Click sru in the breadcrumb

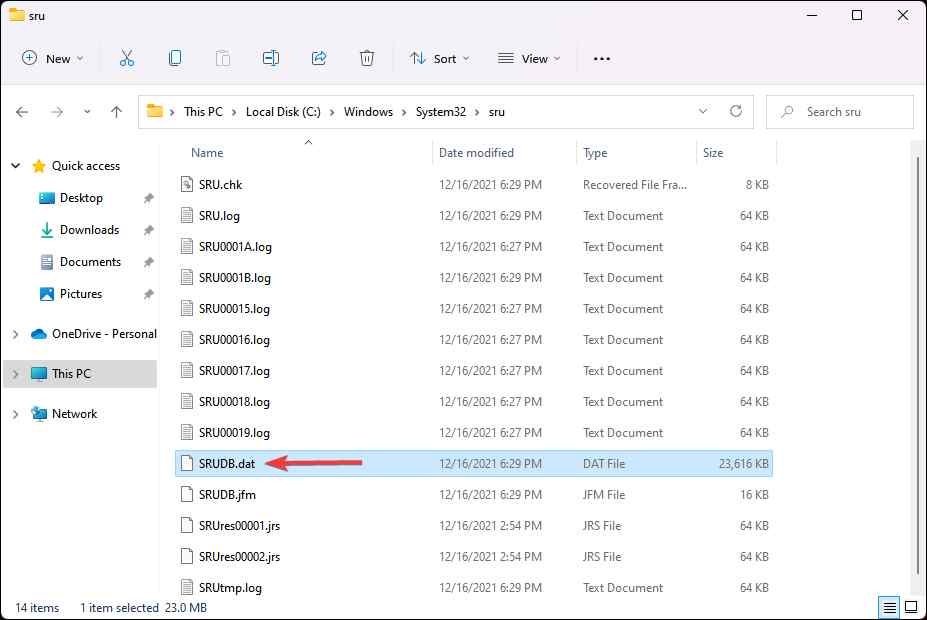click(497, 112)
